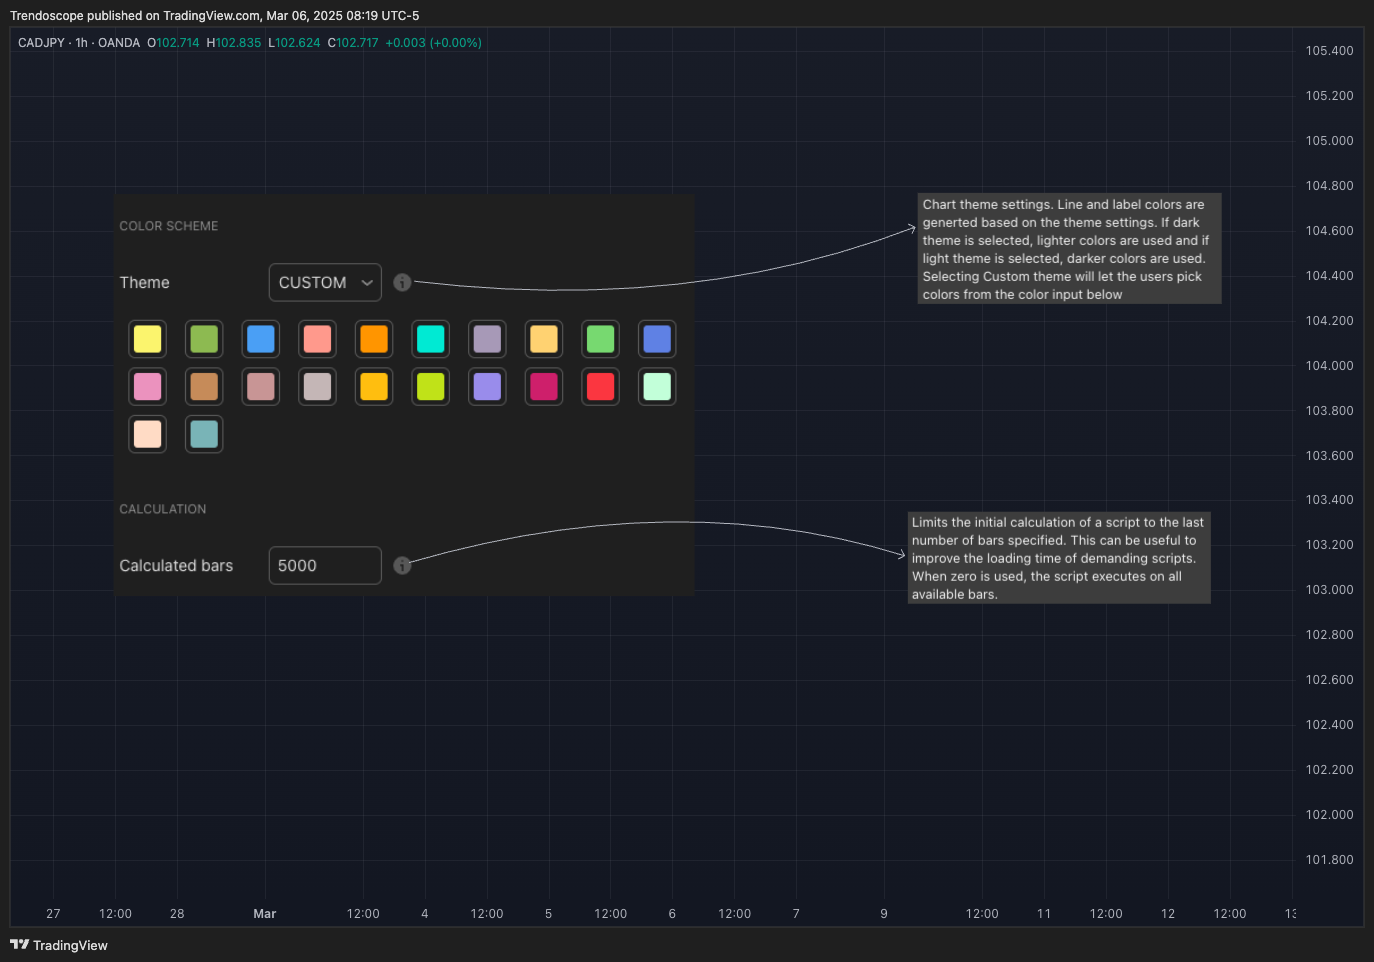Pick the light gray-beige swatch in the second row

[318, 387]
